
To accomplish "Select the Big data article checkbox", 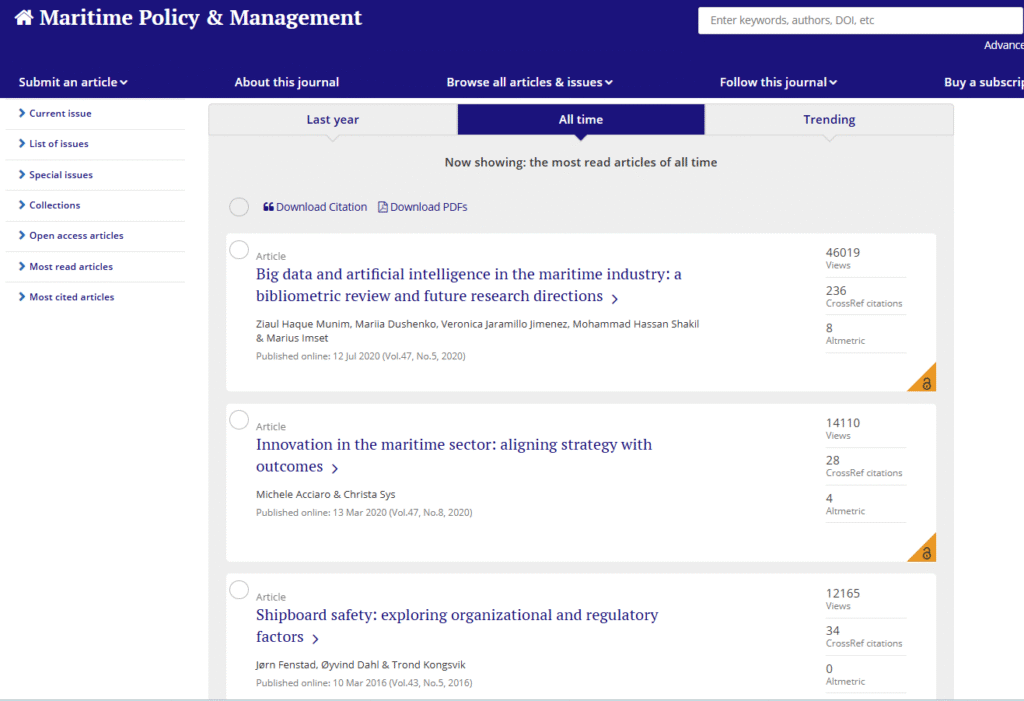I will coord(239,250).
